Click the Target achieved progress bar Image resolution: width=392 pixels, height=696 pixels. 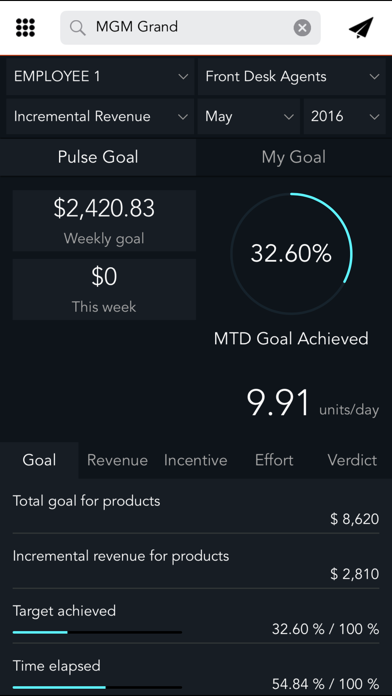point(97,632)
